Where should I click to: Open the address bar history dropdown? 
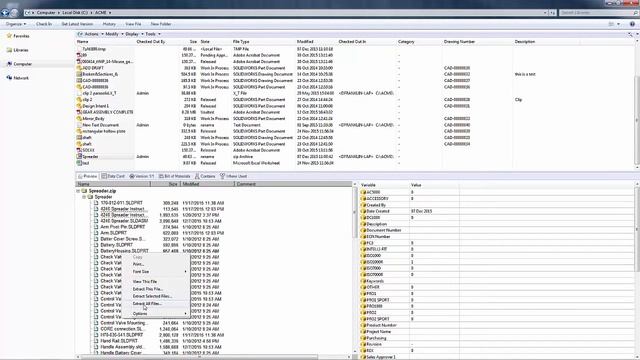click(545, 13)
